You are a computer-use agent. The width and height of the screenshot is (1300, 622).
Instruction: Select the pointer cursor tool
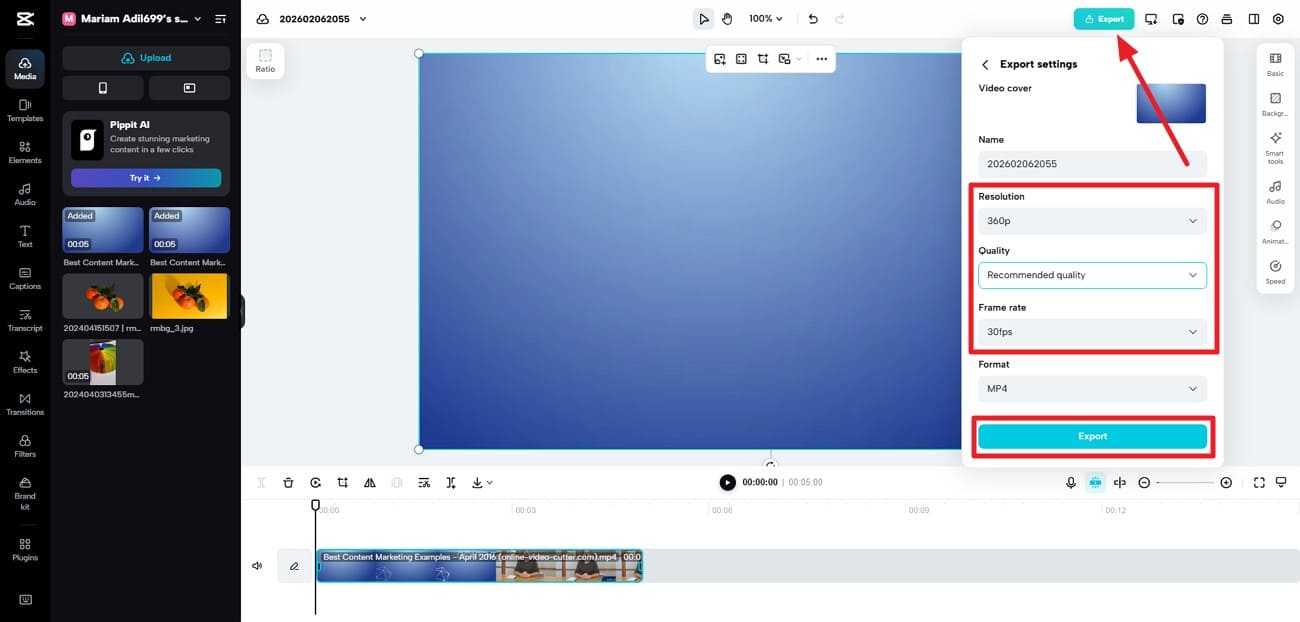[x=704, y=19]
